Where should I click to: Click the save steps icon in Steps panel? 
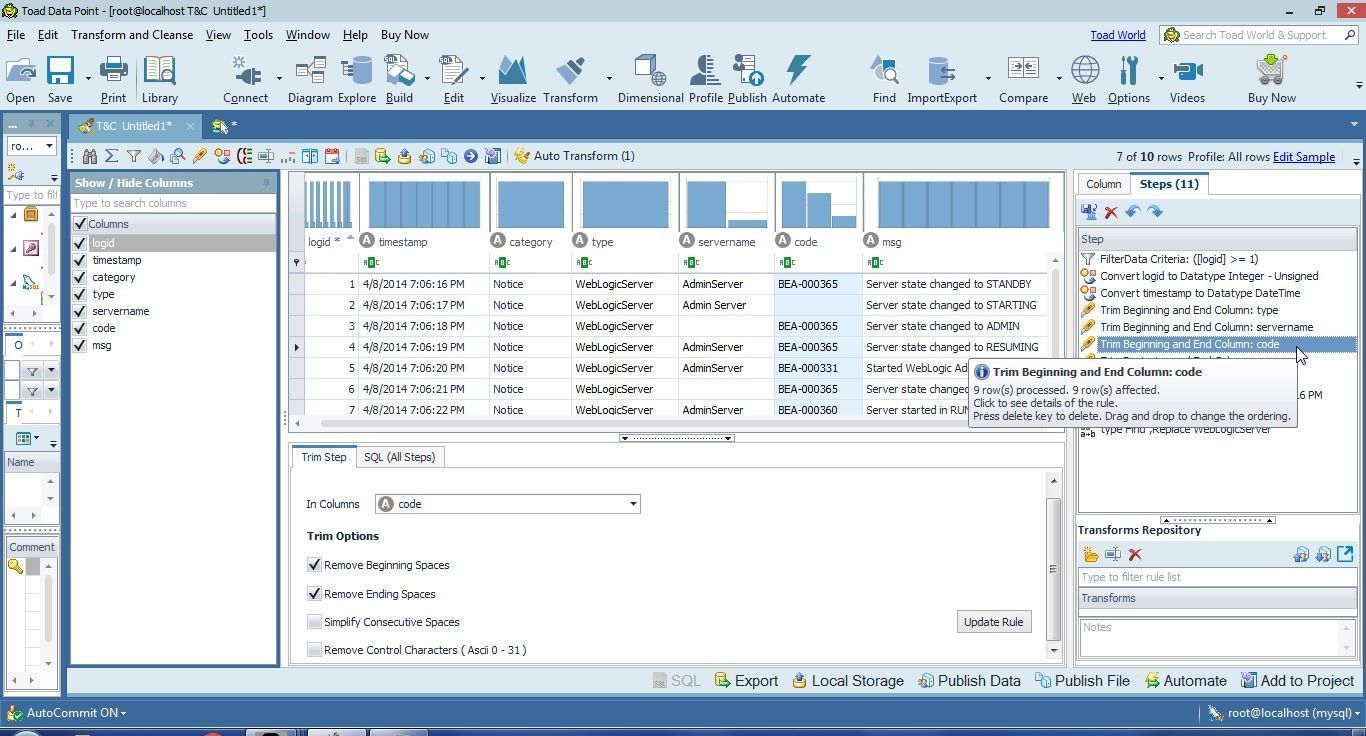coord(1089,211)
